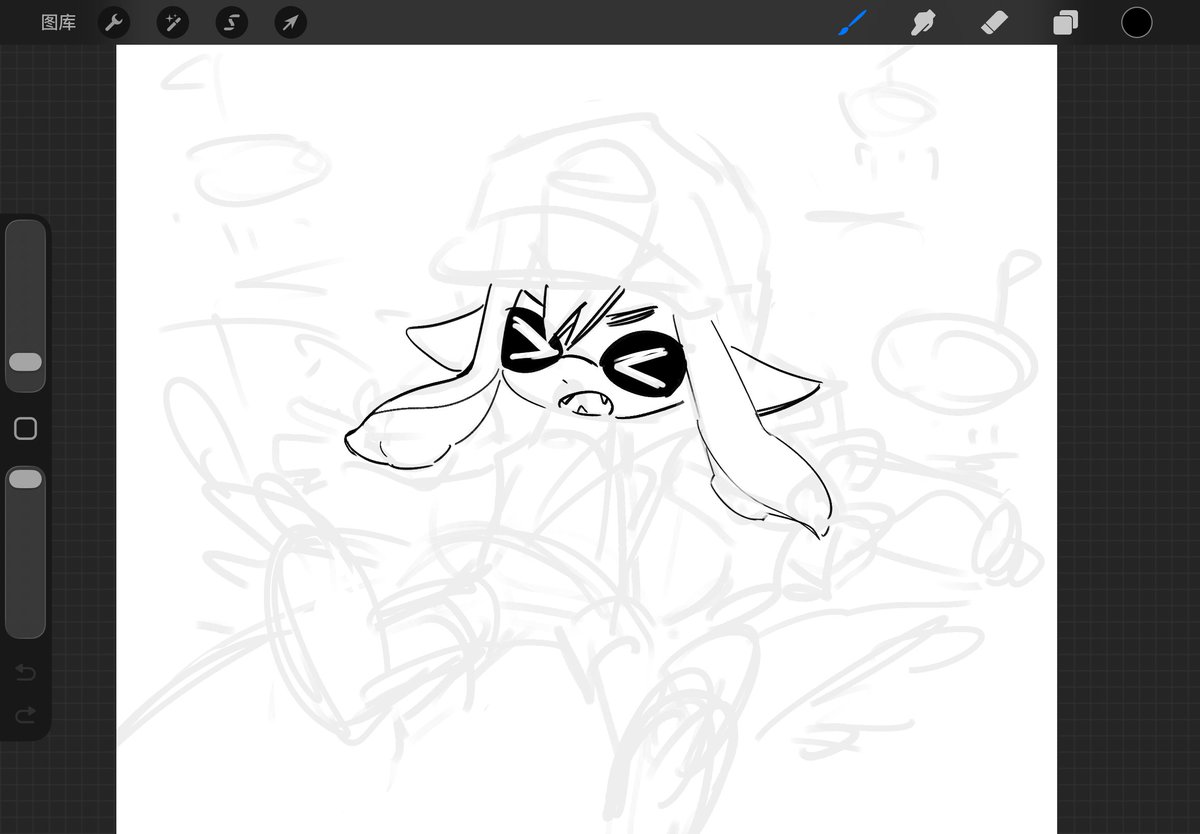Open the Layers panel
The width and height of the screenshot is (1200, 834).
[x=1066, y=22]
